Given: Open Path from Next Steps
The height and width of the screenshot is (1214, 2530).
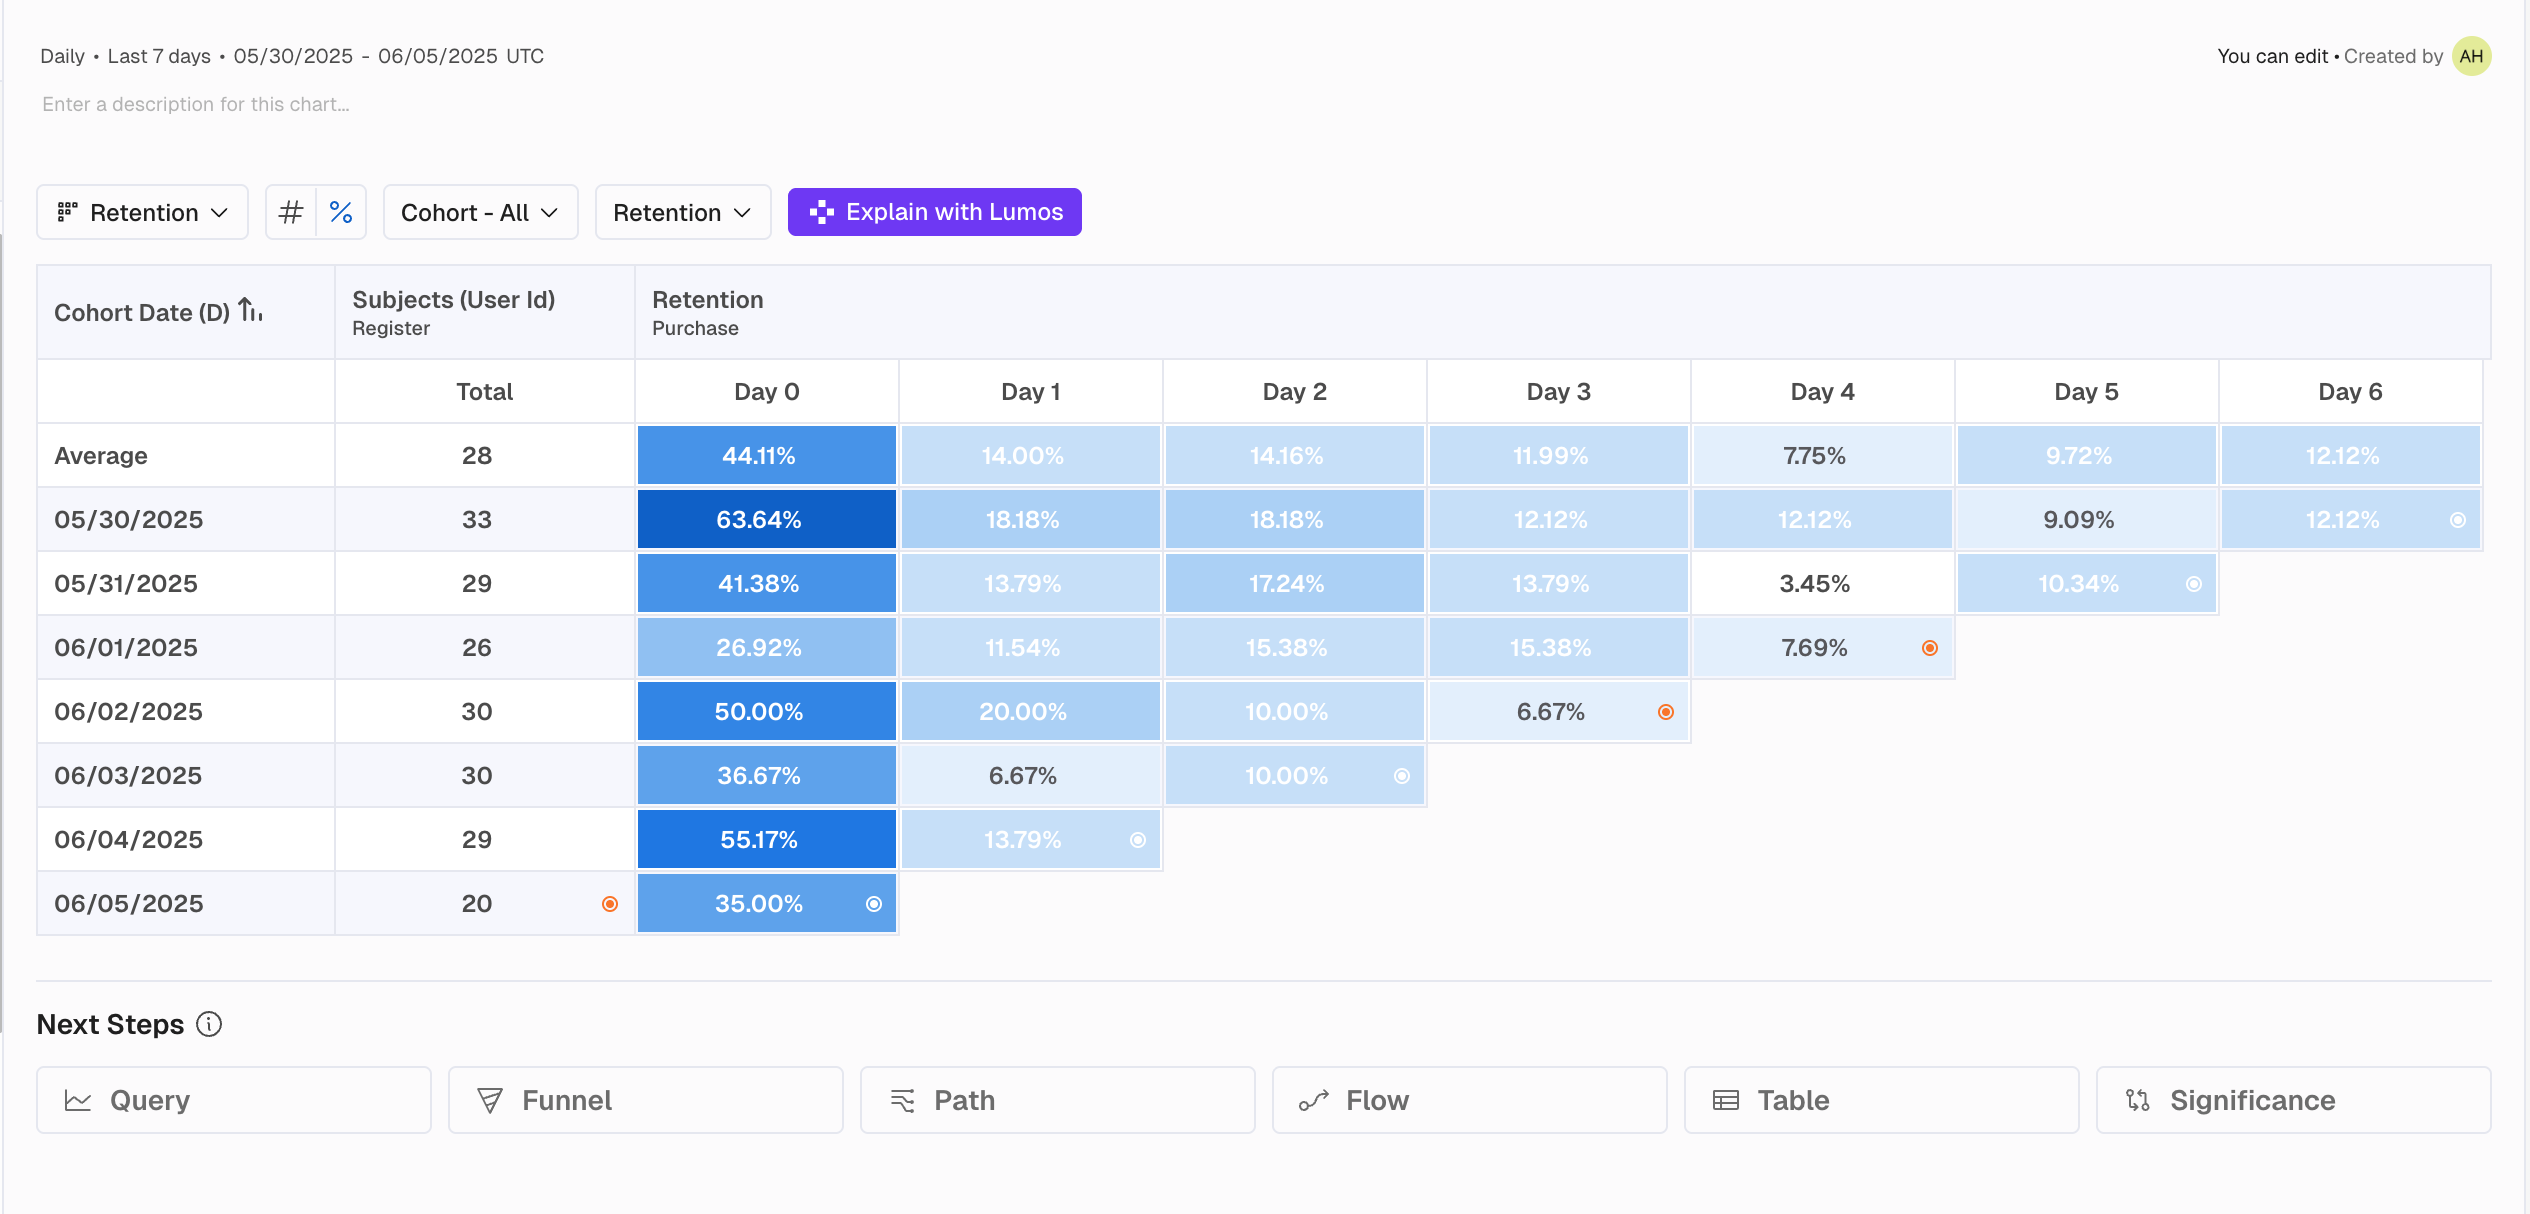Looking at the screenshot, I should [1057, 1100].
